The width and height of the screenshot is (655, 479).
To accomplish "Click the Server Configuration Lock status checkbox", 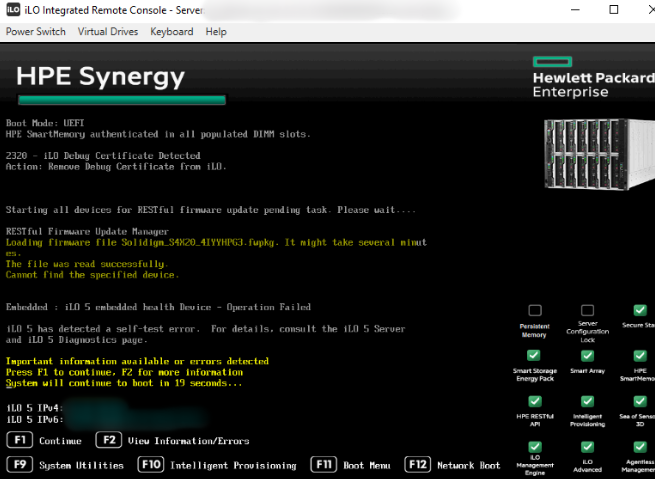I will (x=587, y=310).
